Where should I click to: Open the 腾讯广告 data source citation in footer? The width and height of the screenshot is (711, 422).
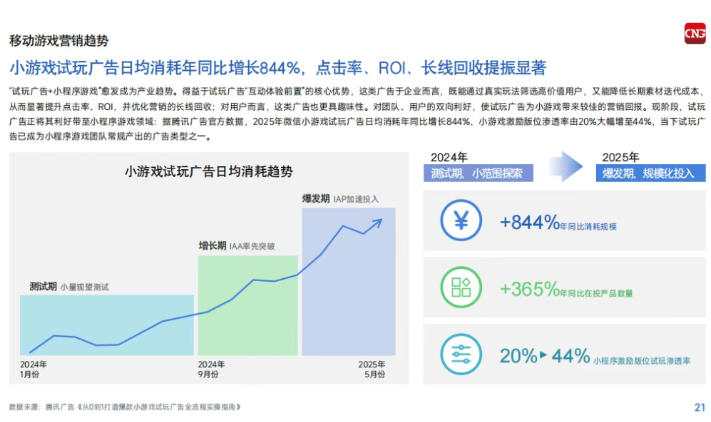(125, 407)
